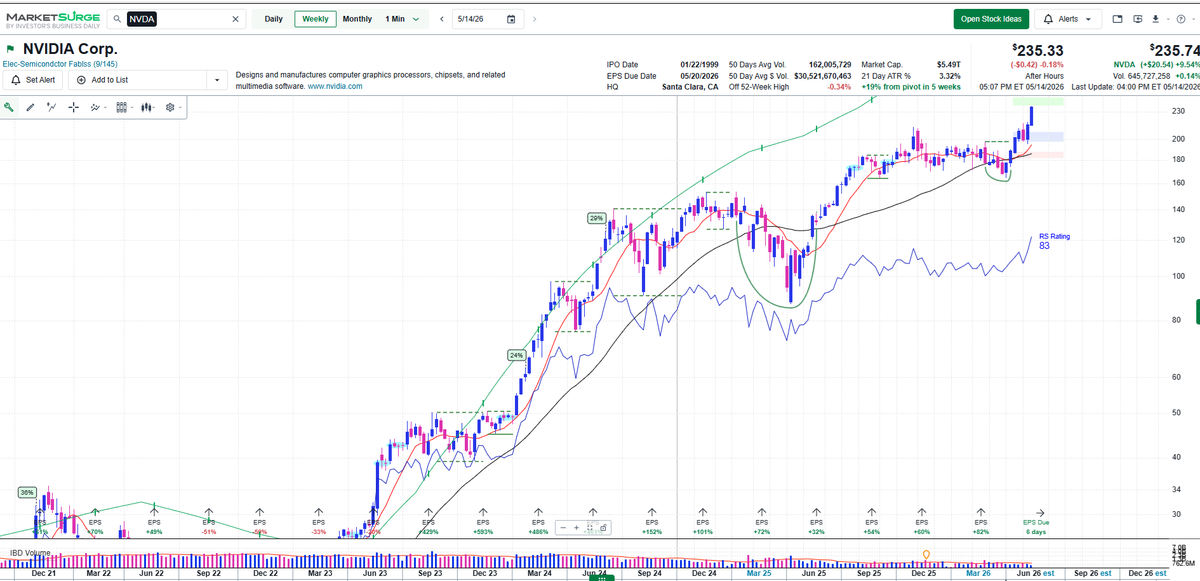Click the green tab on right edge
The width and height of the screenshot is (1200, 581).
(x=1196, y=311)
